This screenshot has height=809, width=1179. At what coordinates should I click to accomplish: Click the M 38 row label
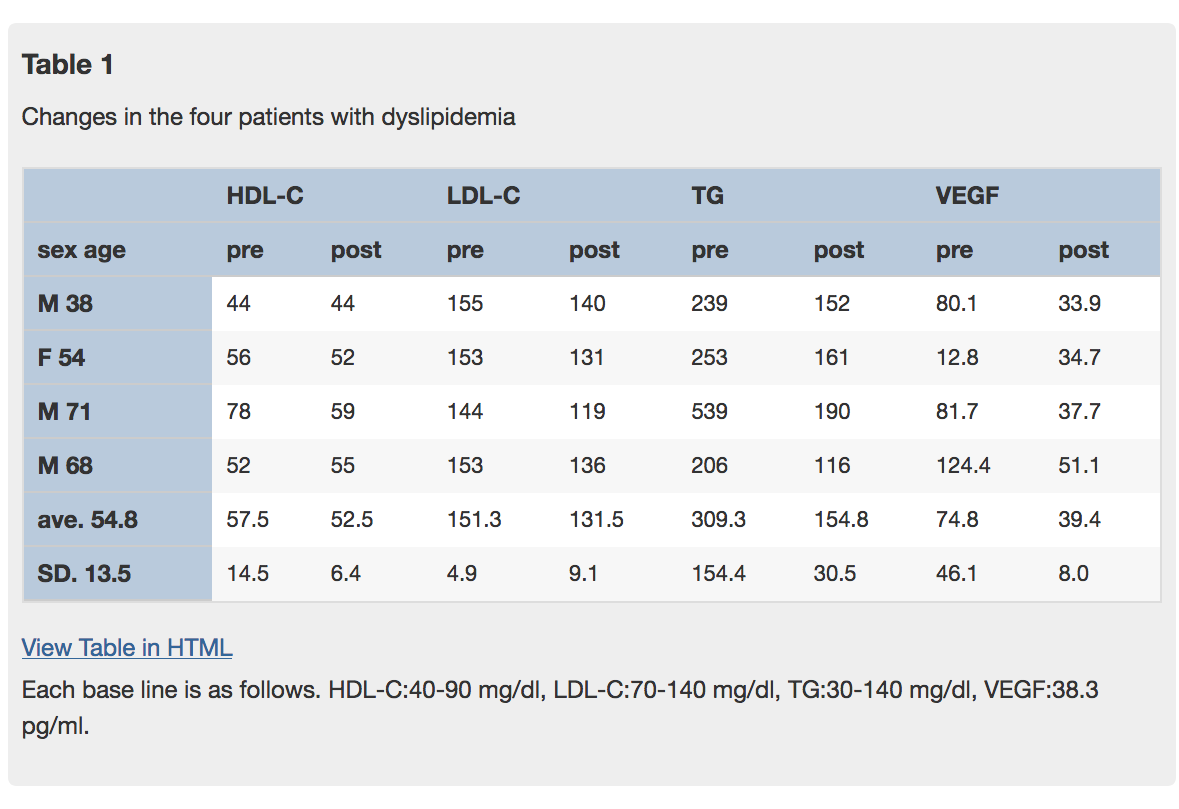coord(65,304)
